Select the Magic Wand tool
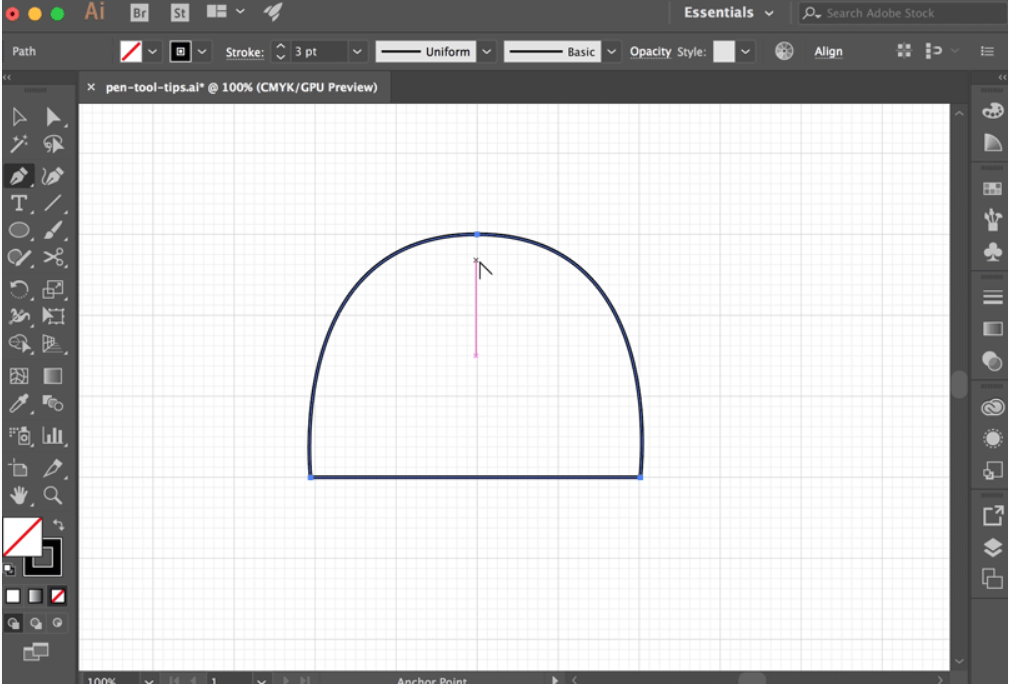Image resolution: width=1009 pixels, height=684 pixels. click(x=18, y=146)
